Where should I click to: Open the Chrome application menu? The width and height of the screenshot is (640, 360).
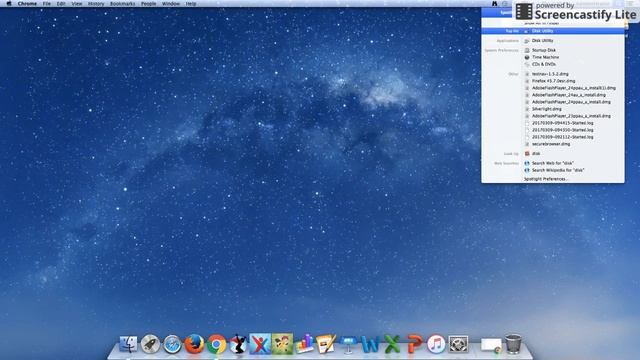(27, 3)
